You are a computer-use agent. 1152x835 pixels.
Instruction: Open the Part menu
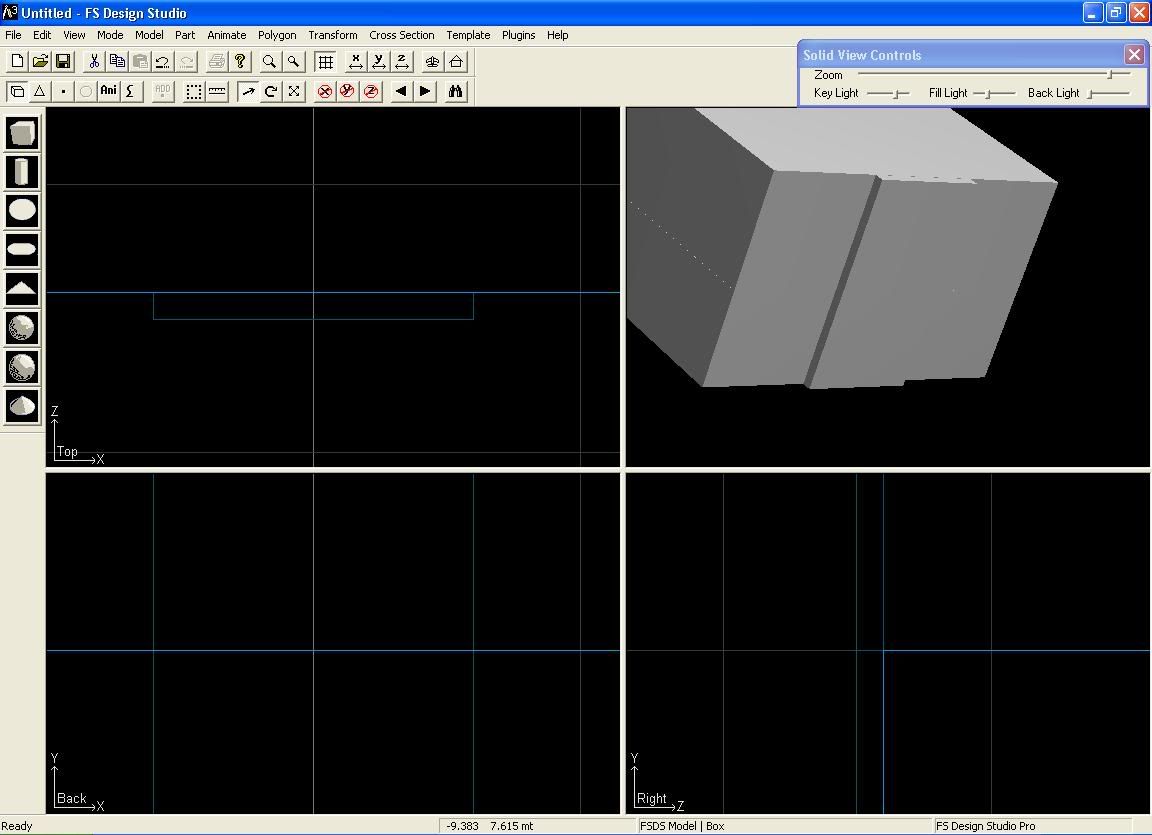(x=185, y=35)
